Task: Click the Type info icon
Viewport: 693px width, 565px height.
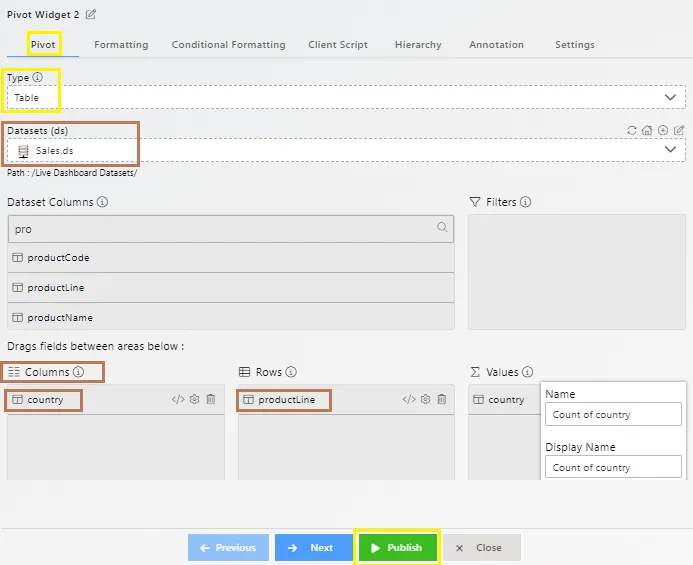Action: tap(38, 77)
